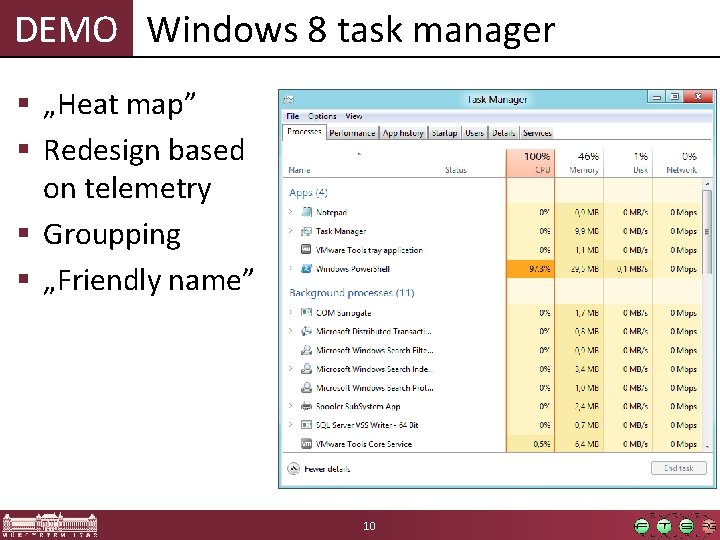The height and width of the screenshot is (540, 720).
Task: Click the Task Manager title bar icon
Action: tap(289, 99)
